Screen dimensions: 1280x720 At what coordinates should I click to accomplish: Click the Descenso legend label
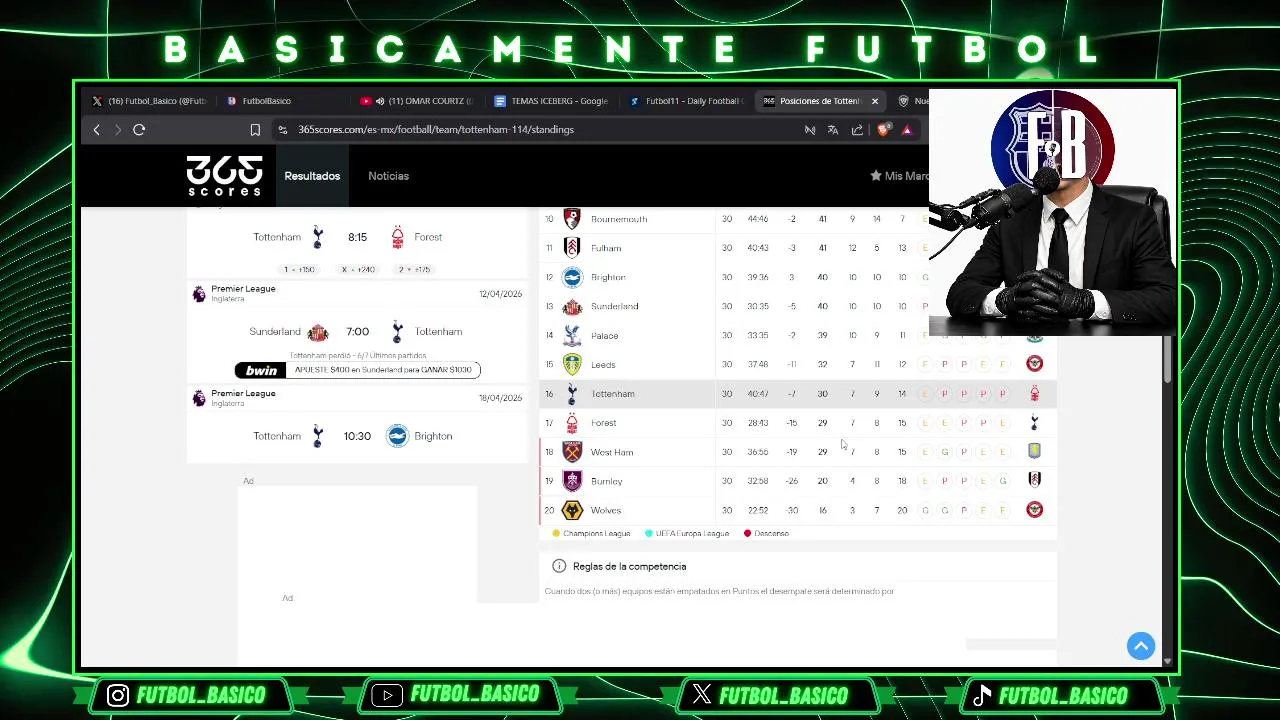coord(771,534)
